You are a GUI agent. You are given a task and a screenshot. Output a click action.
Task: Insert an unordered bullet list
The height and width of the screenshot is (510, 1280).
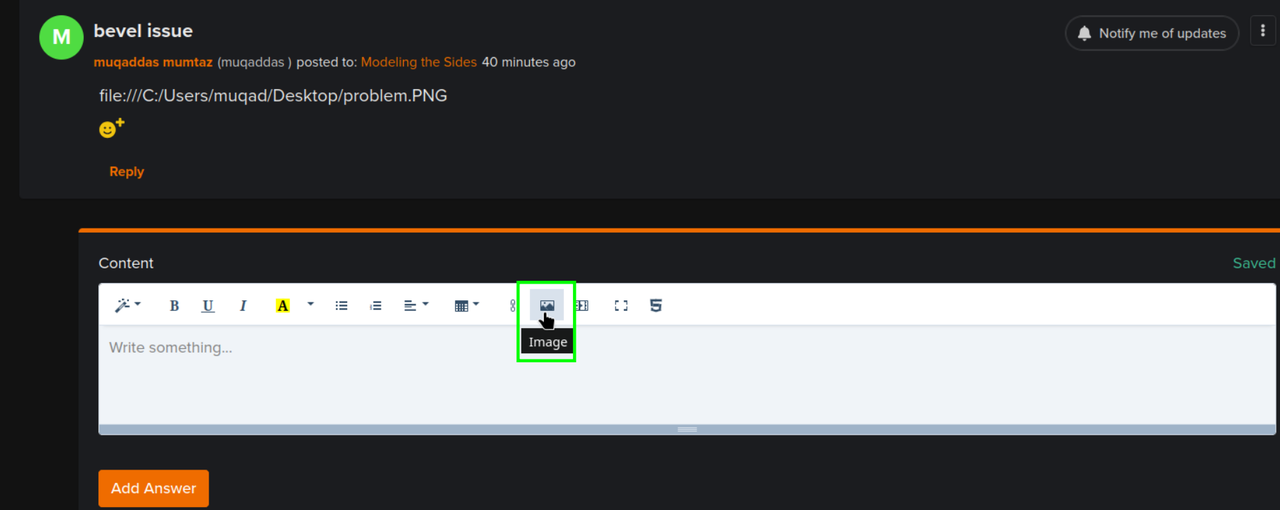tap(341, 306)
